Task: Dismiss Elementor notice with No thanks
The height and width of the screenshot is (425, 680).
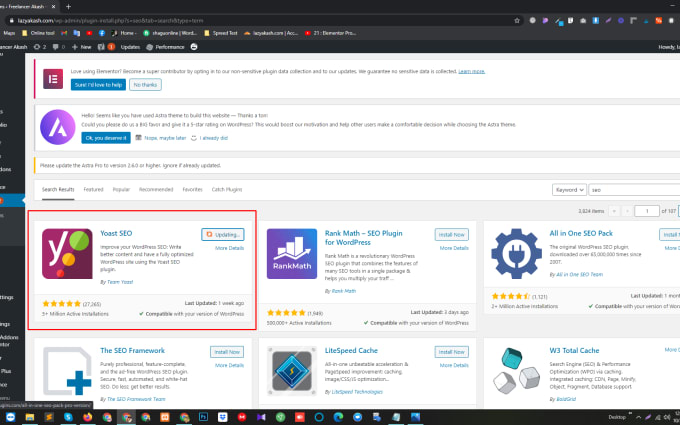Action: tap(145, 85)
